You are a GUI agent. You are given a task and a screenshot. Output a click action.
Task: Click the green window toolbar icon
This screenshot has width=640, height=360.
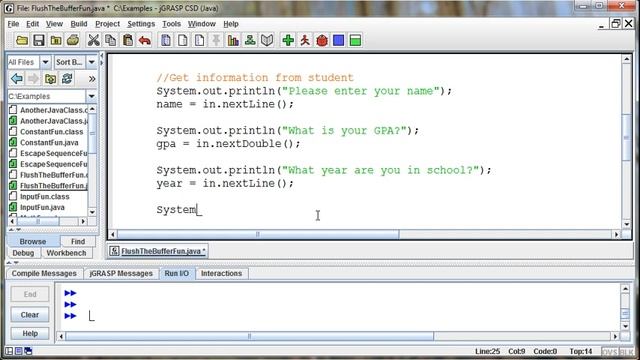(356, 40)
